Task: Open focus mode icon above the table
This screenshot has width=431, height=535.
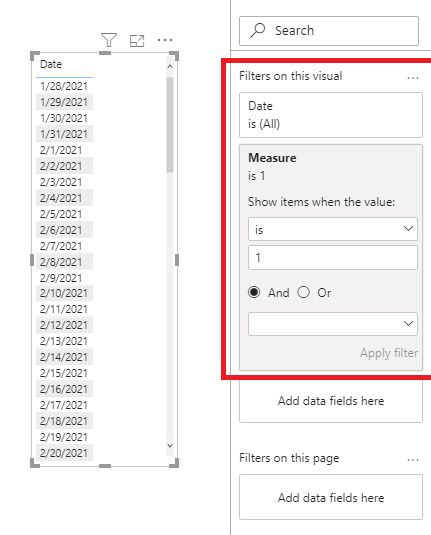Action: click(137, 41)
